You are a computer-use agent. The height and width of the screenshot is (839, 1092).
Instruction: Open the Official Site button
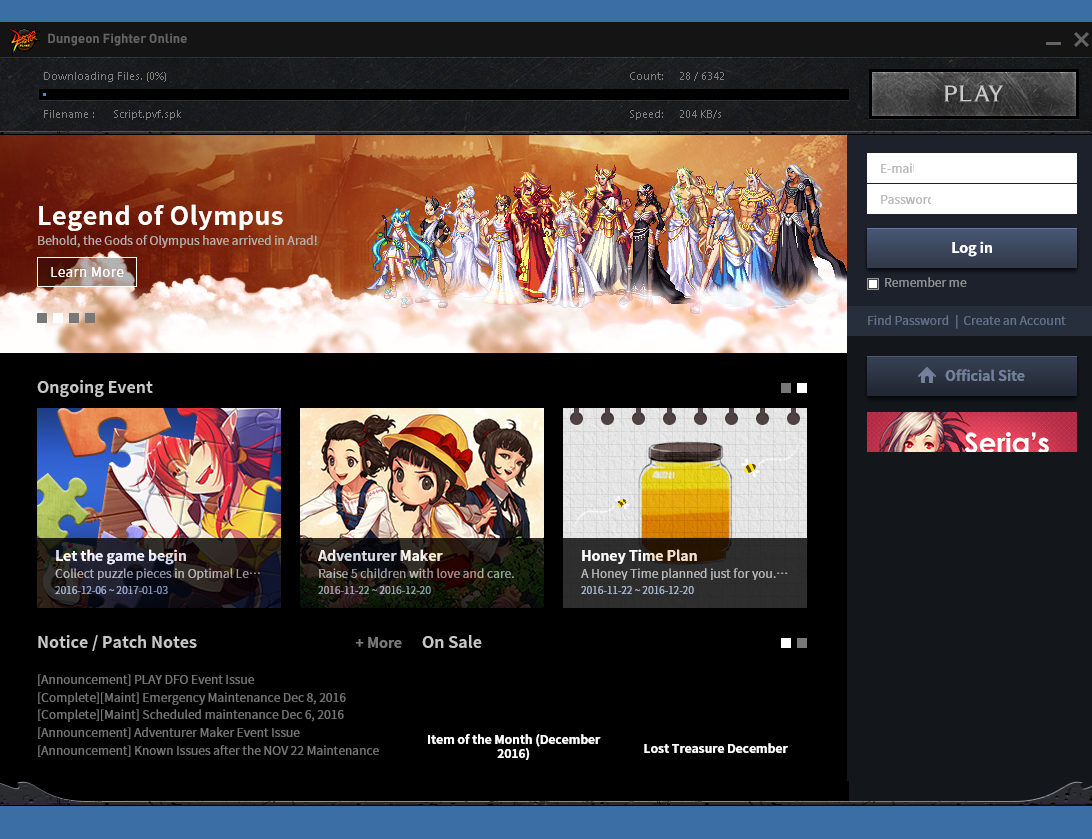[972, 376]
